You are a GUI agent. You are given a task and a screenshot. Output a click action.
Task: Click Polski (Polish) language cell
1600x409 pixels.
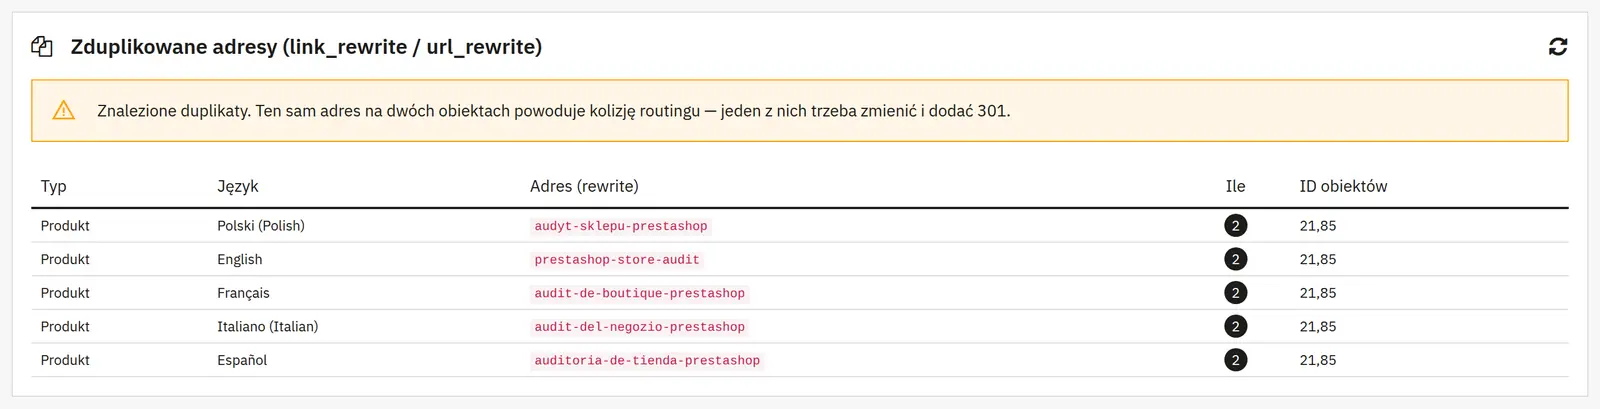click(x=261, y=226)
